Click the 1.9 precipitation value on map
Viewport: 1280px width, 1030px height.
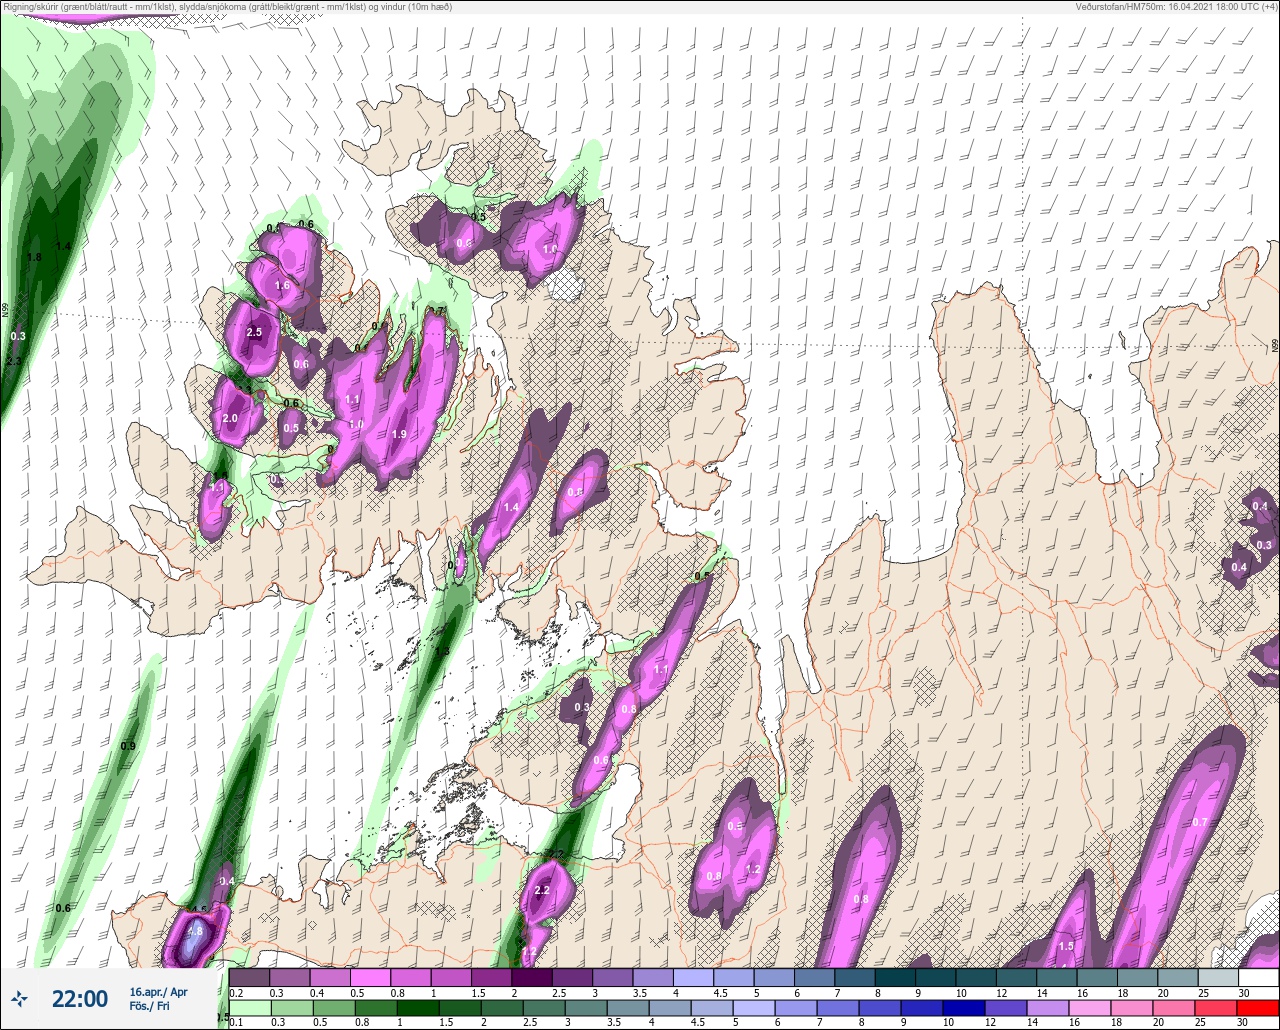399,434
